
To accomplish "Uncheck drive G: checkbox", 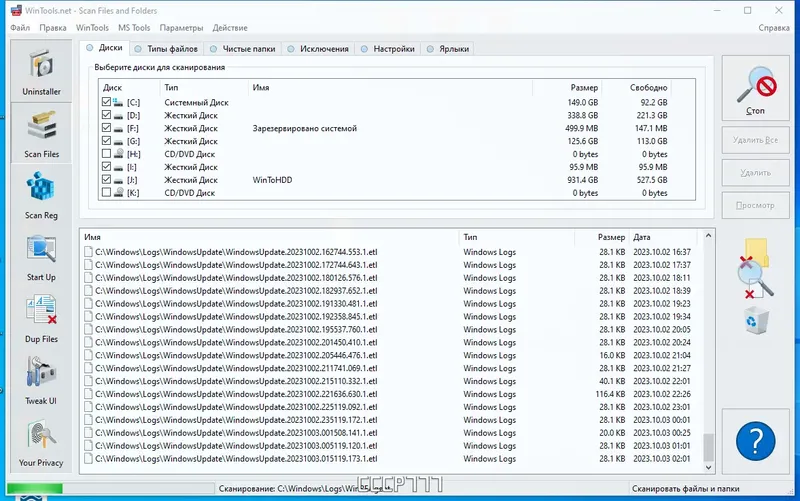I will coord(106,141).
